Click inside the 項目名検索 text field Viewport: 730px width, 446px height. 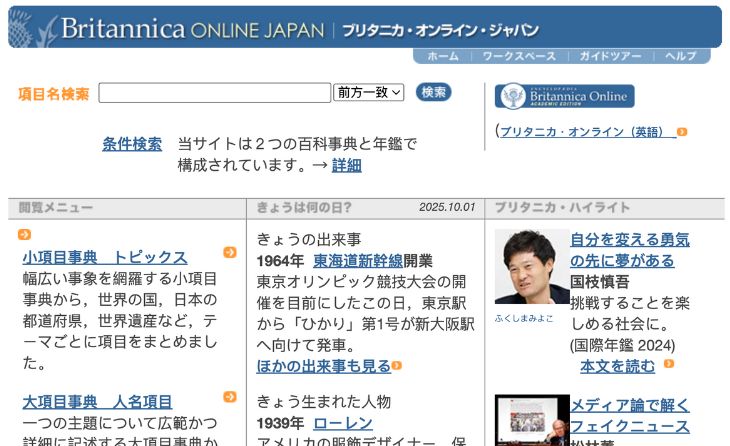pyautogui.click(x=214, y=93)
